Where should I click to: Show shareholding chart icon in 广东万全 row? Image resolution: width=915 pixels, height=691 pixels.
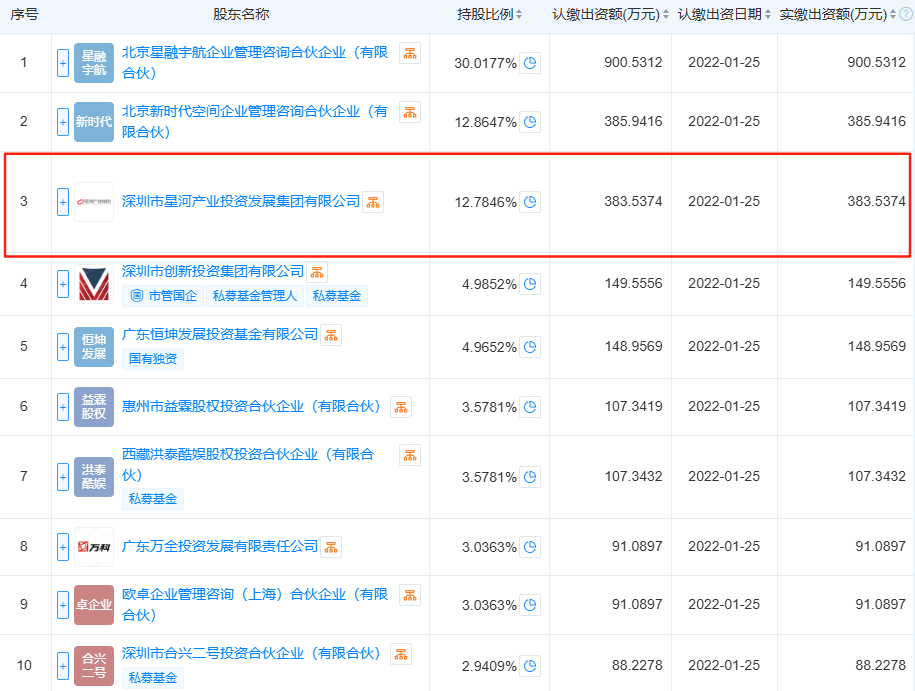point(530,547)
